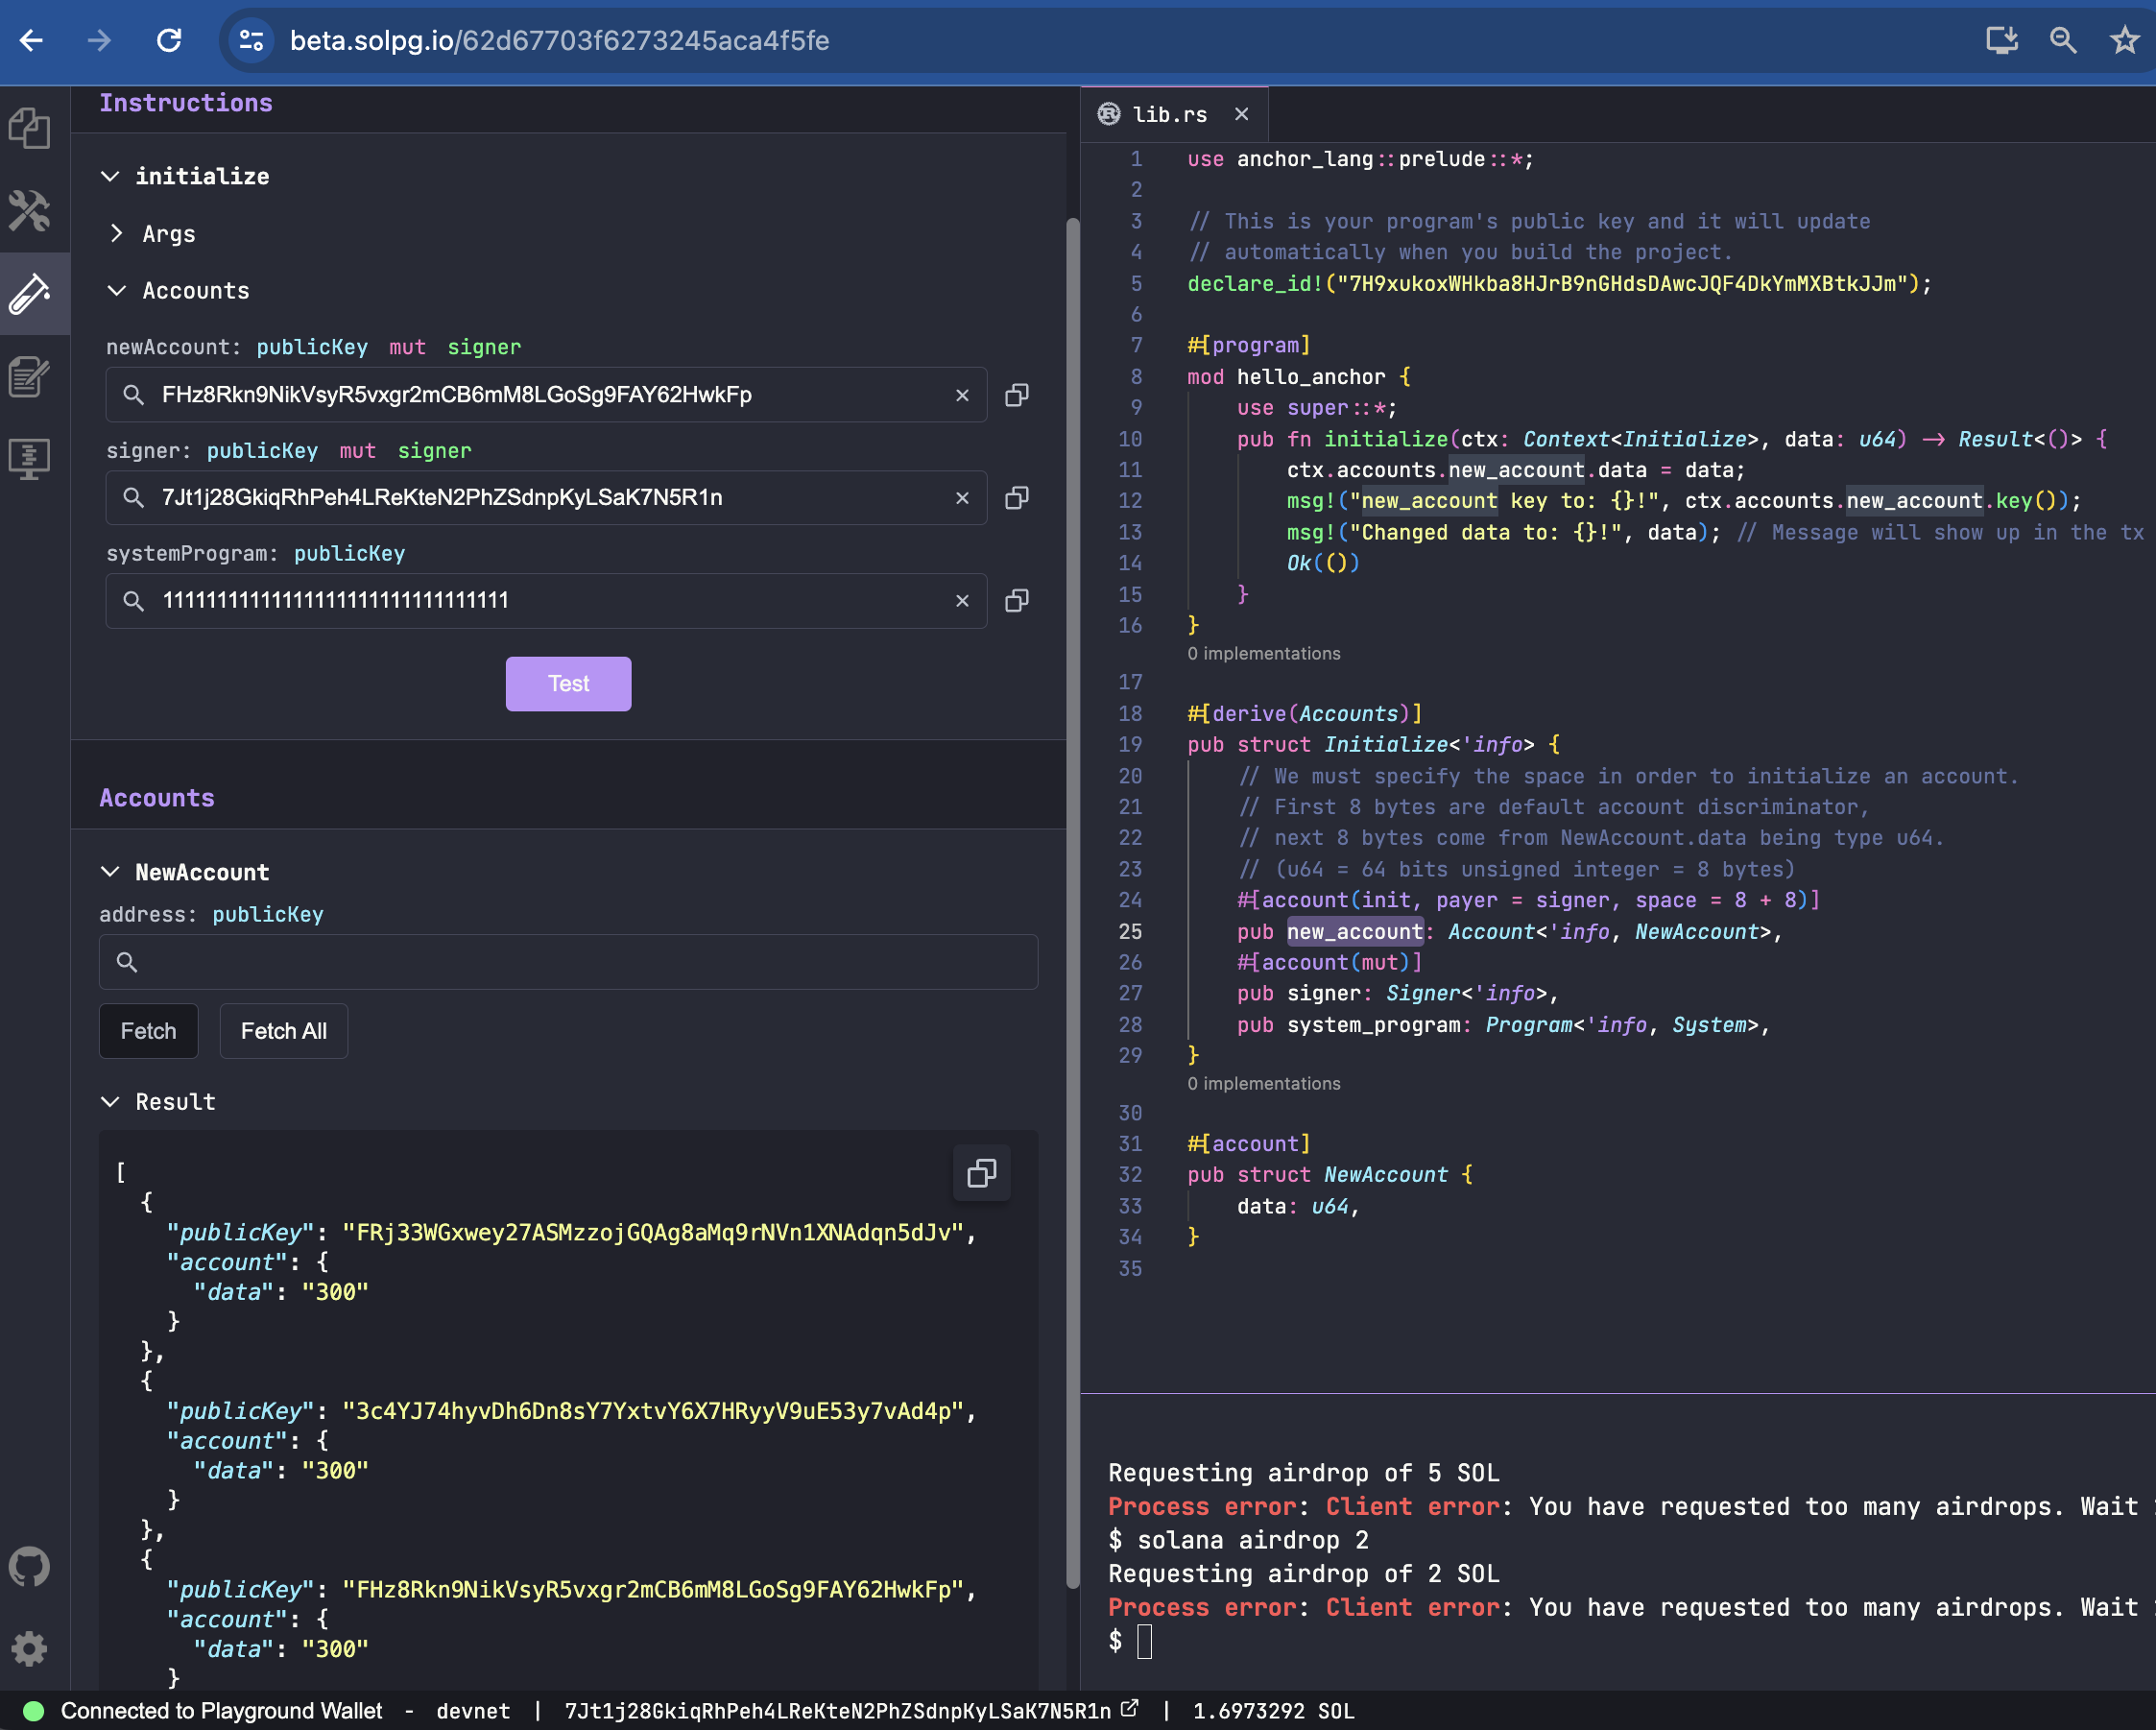Click the Rust icon on lib.rs tab

1109,114
